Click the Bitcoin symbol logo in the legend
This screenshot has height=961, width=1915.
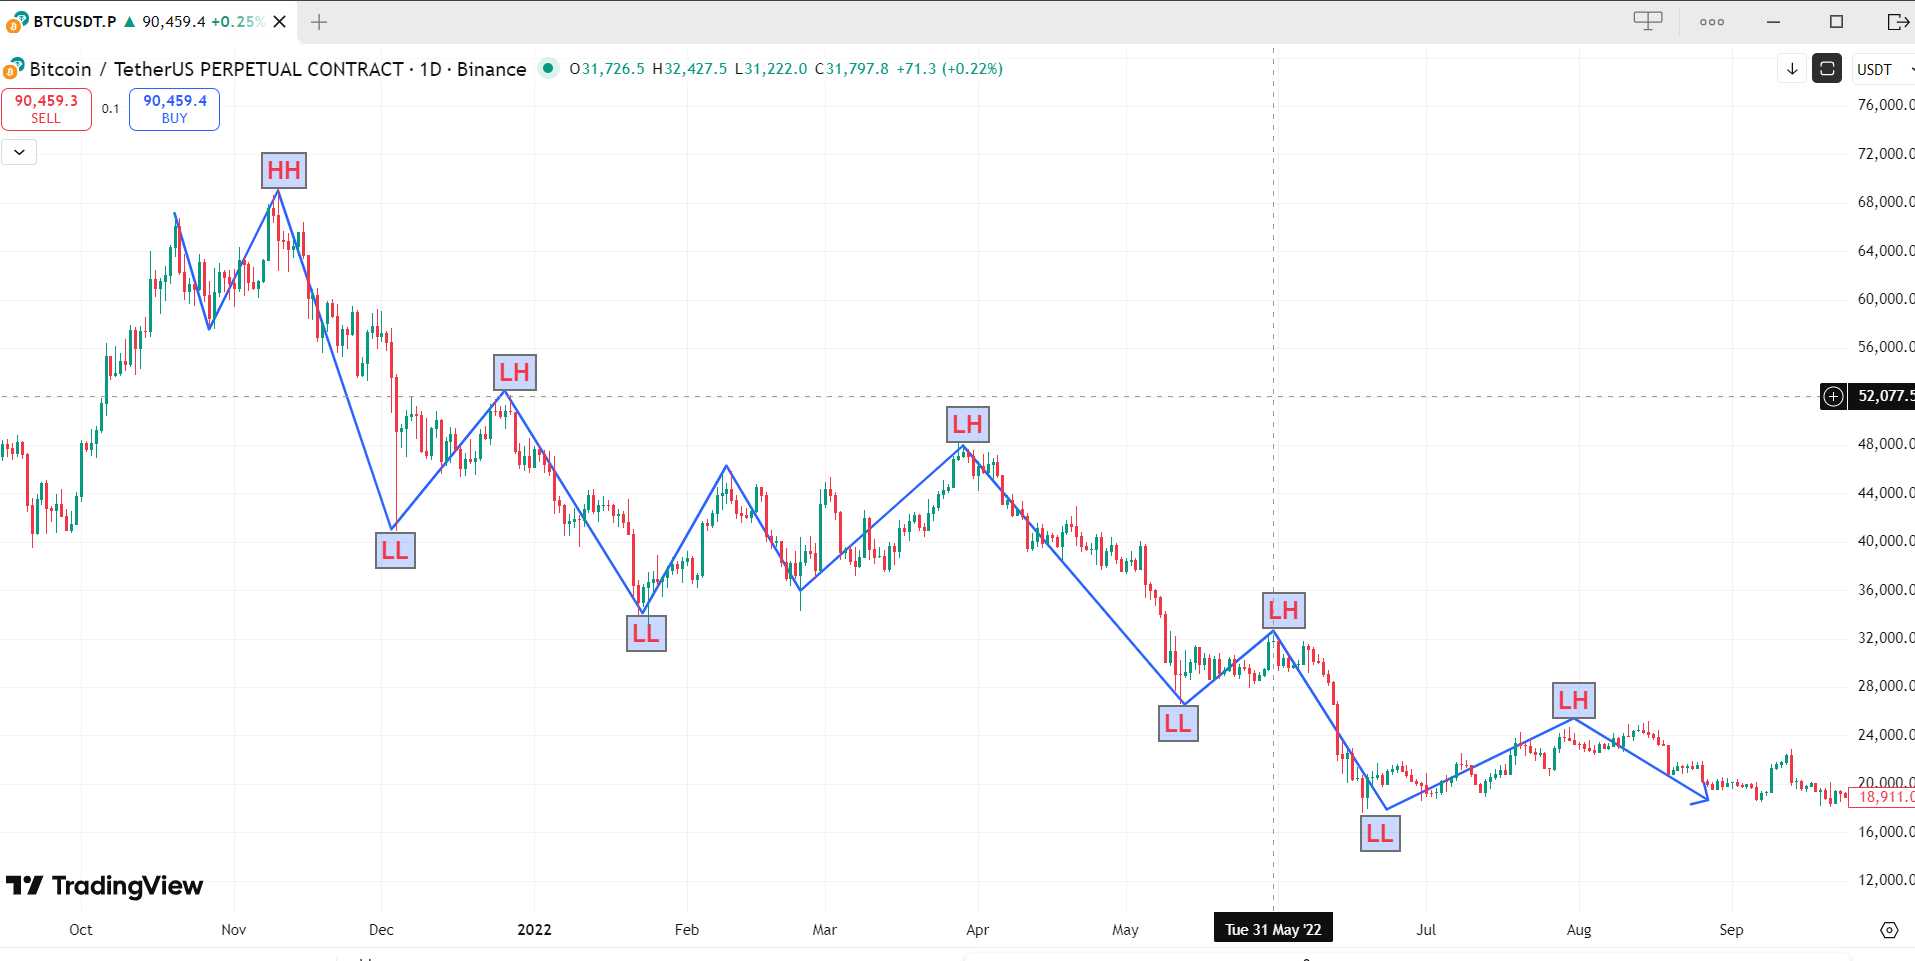coord(14,69)
